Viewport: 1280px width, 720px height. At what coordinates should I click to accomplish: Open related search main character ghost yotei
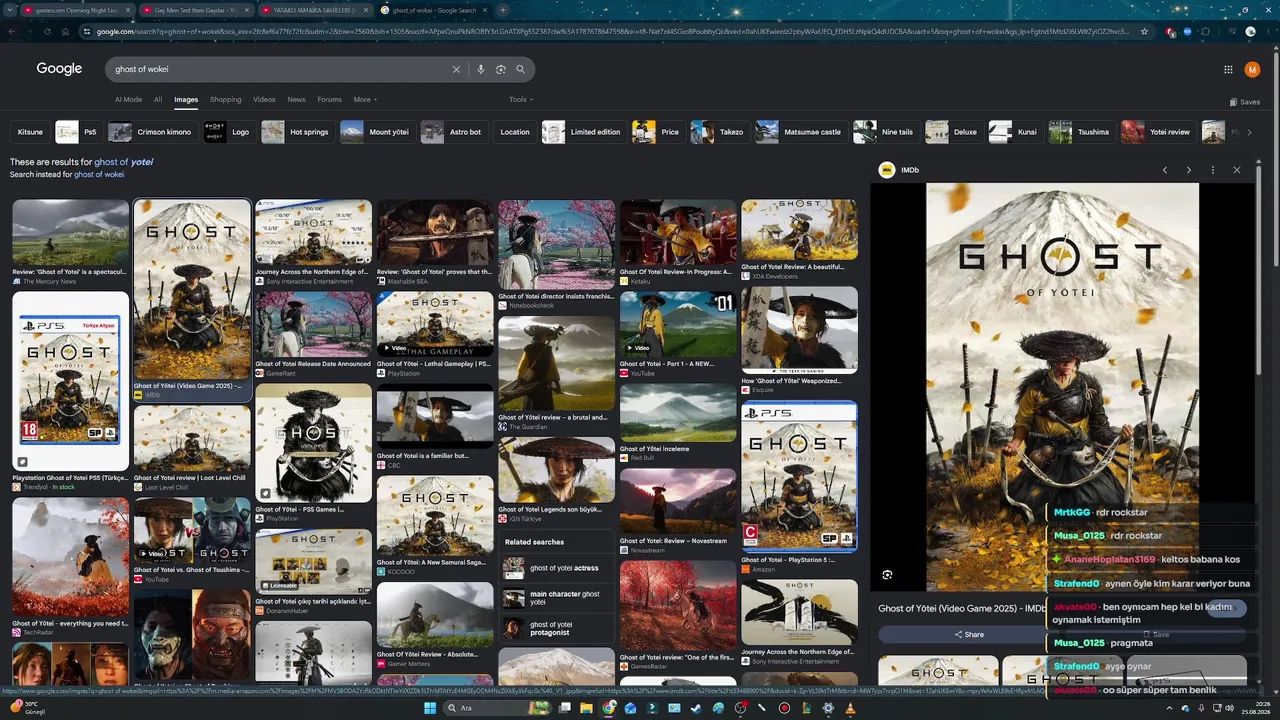point(556,598)
